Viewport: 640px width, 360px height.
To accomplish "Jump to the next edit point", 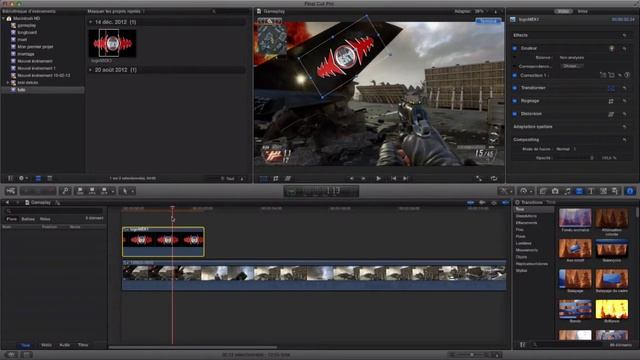I will 406,178.
